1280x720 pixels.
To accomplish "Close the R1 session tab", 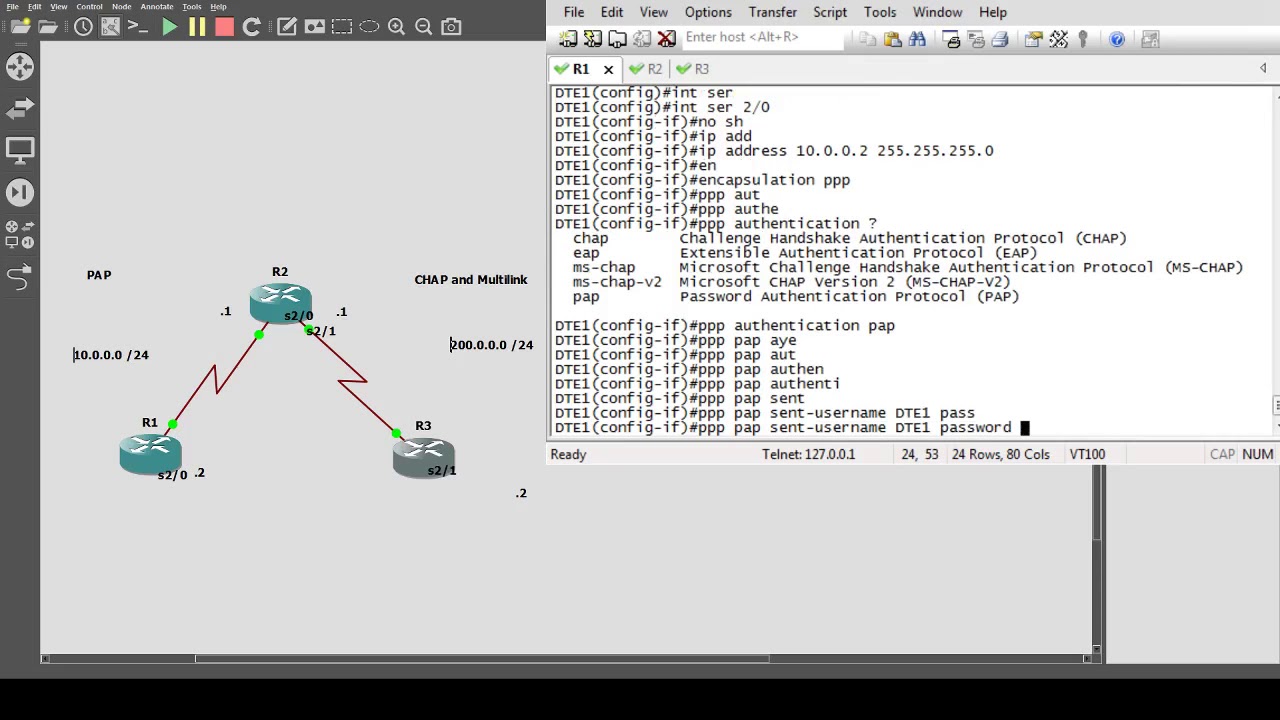I will (x=608, y=69).
